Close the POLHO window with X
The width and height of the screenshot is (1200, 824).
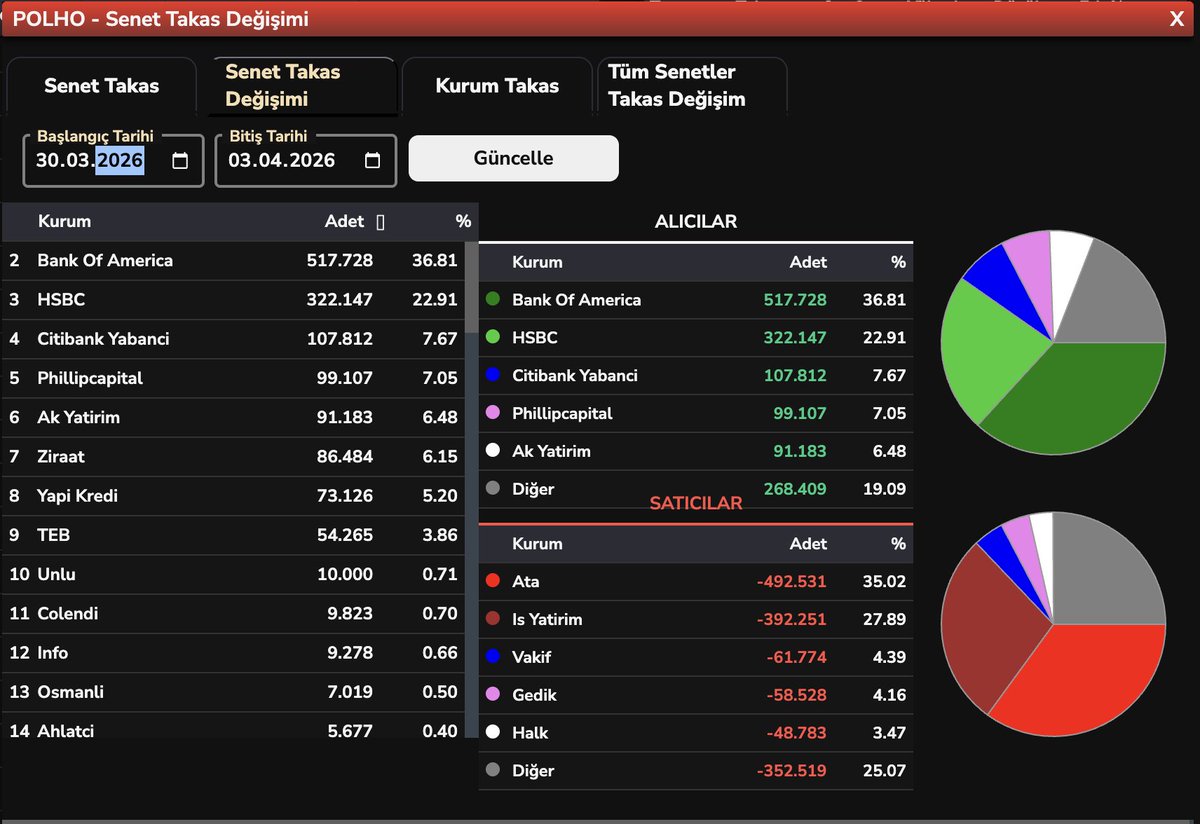coord(1177,18)
